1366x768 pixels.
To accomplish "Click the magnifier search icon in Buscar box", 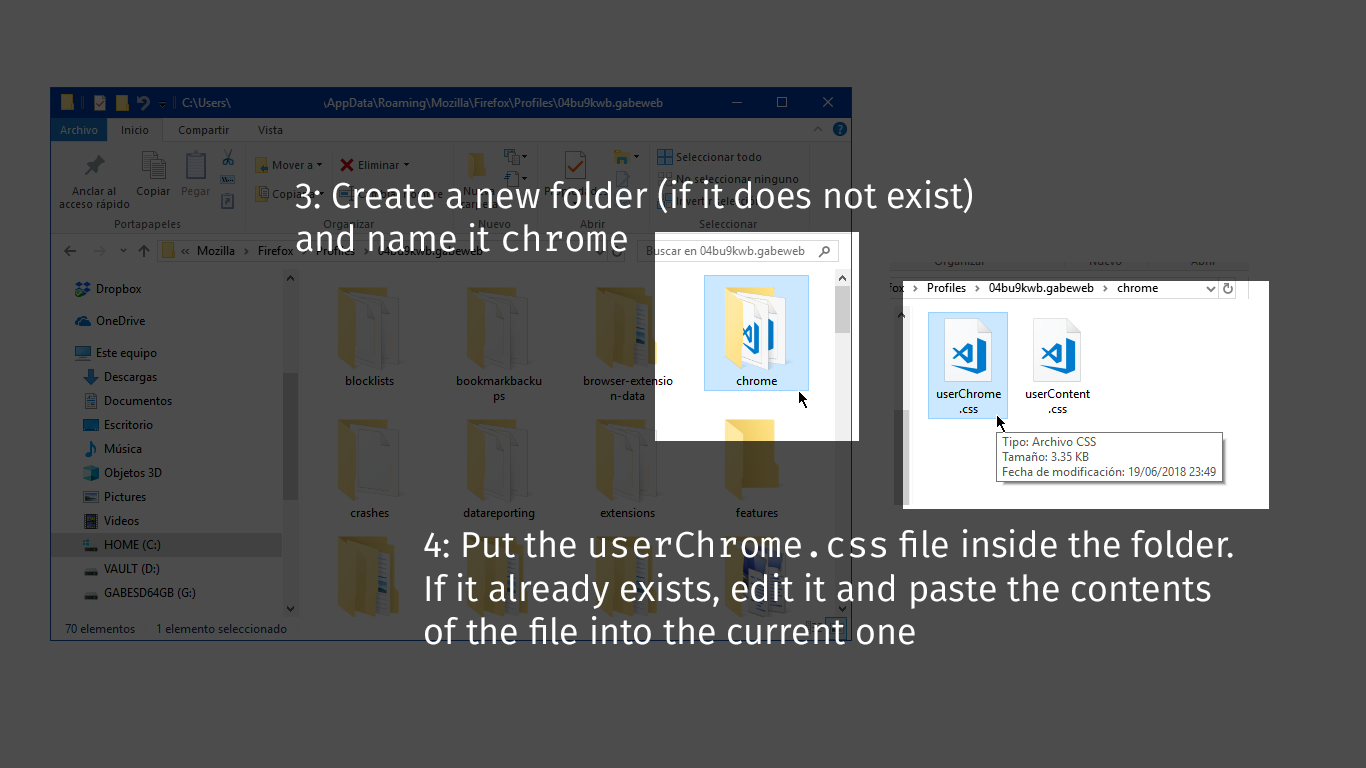I will pyautogui.click(x=825, y=251).
